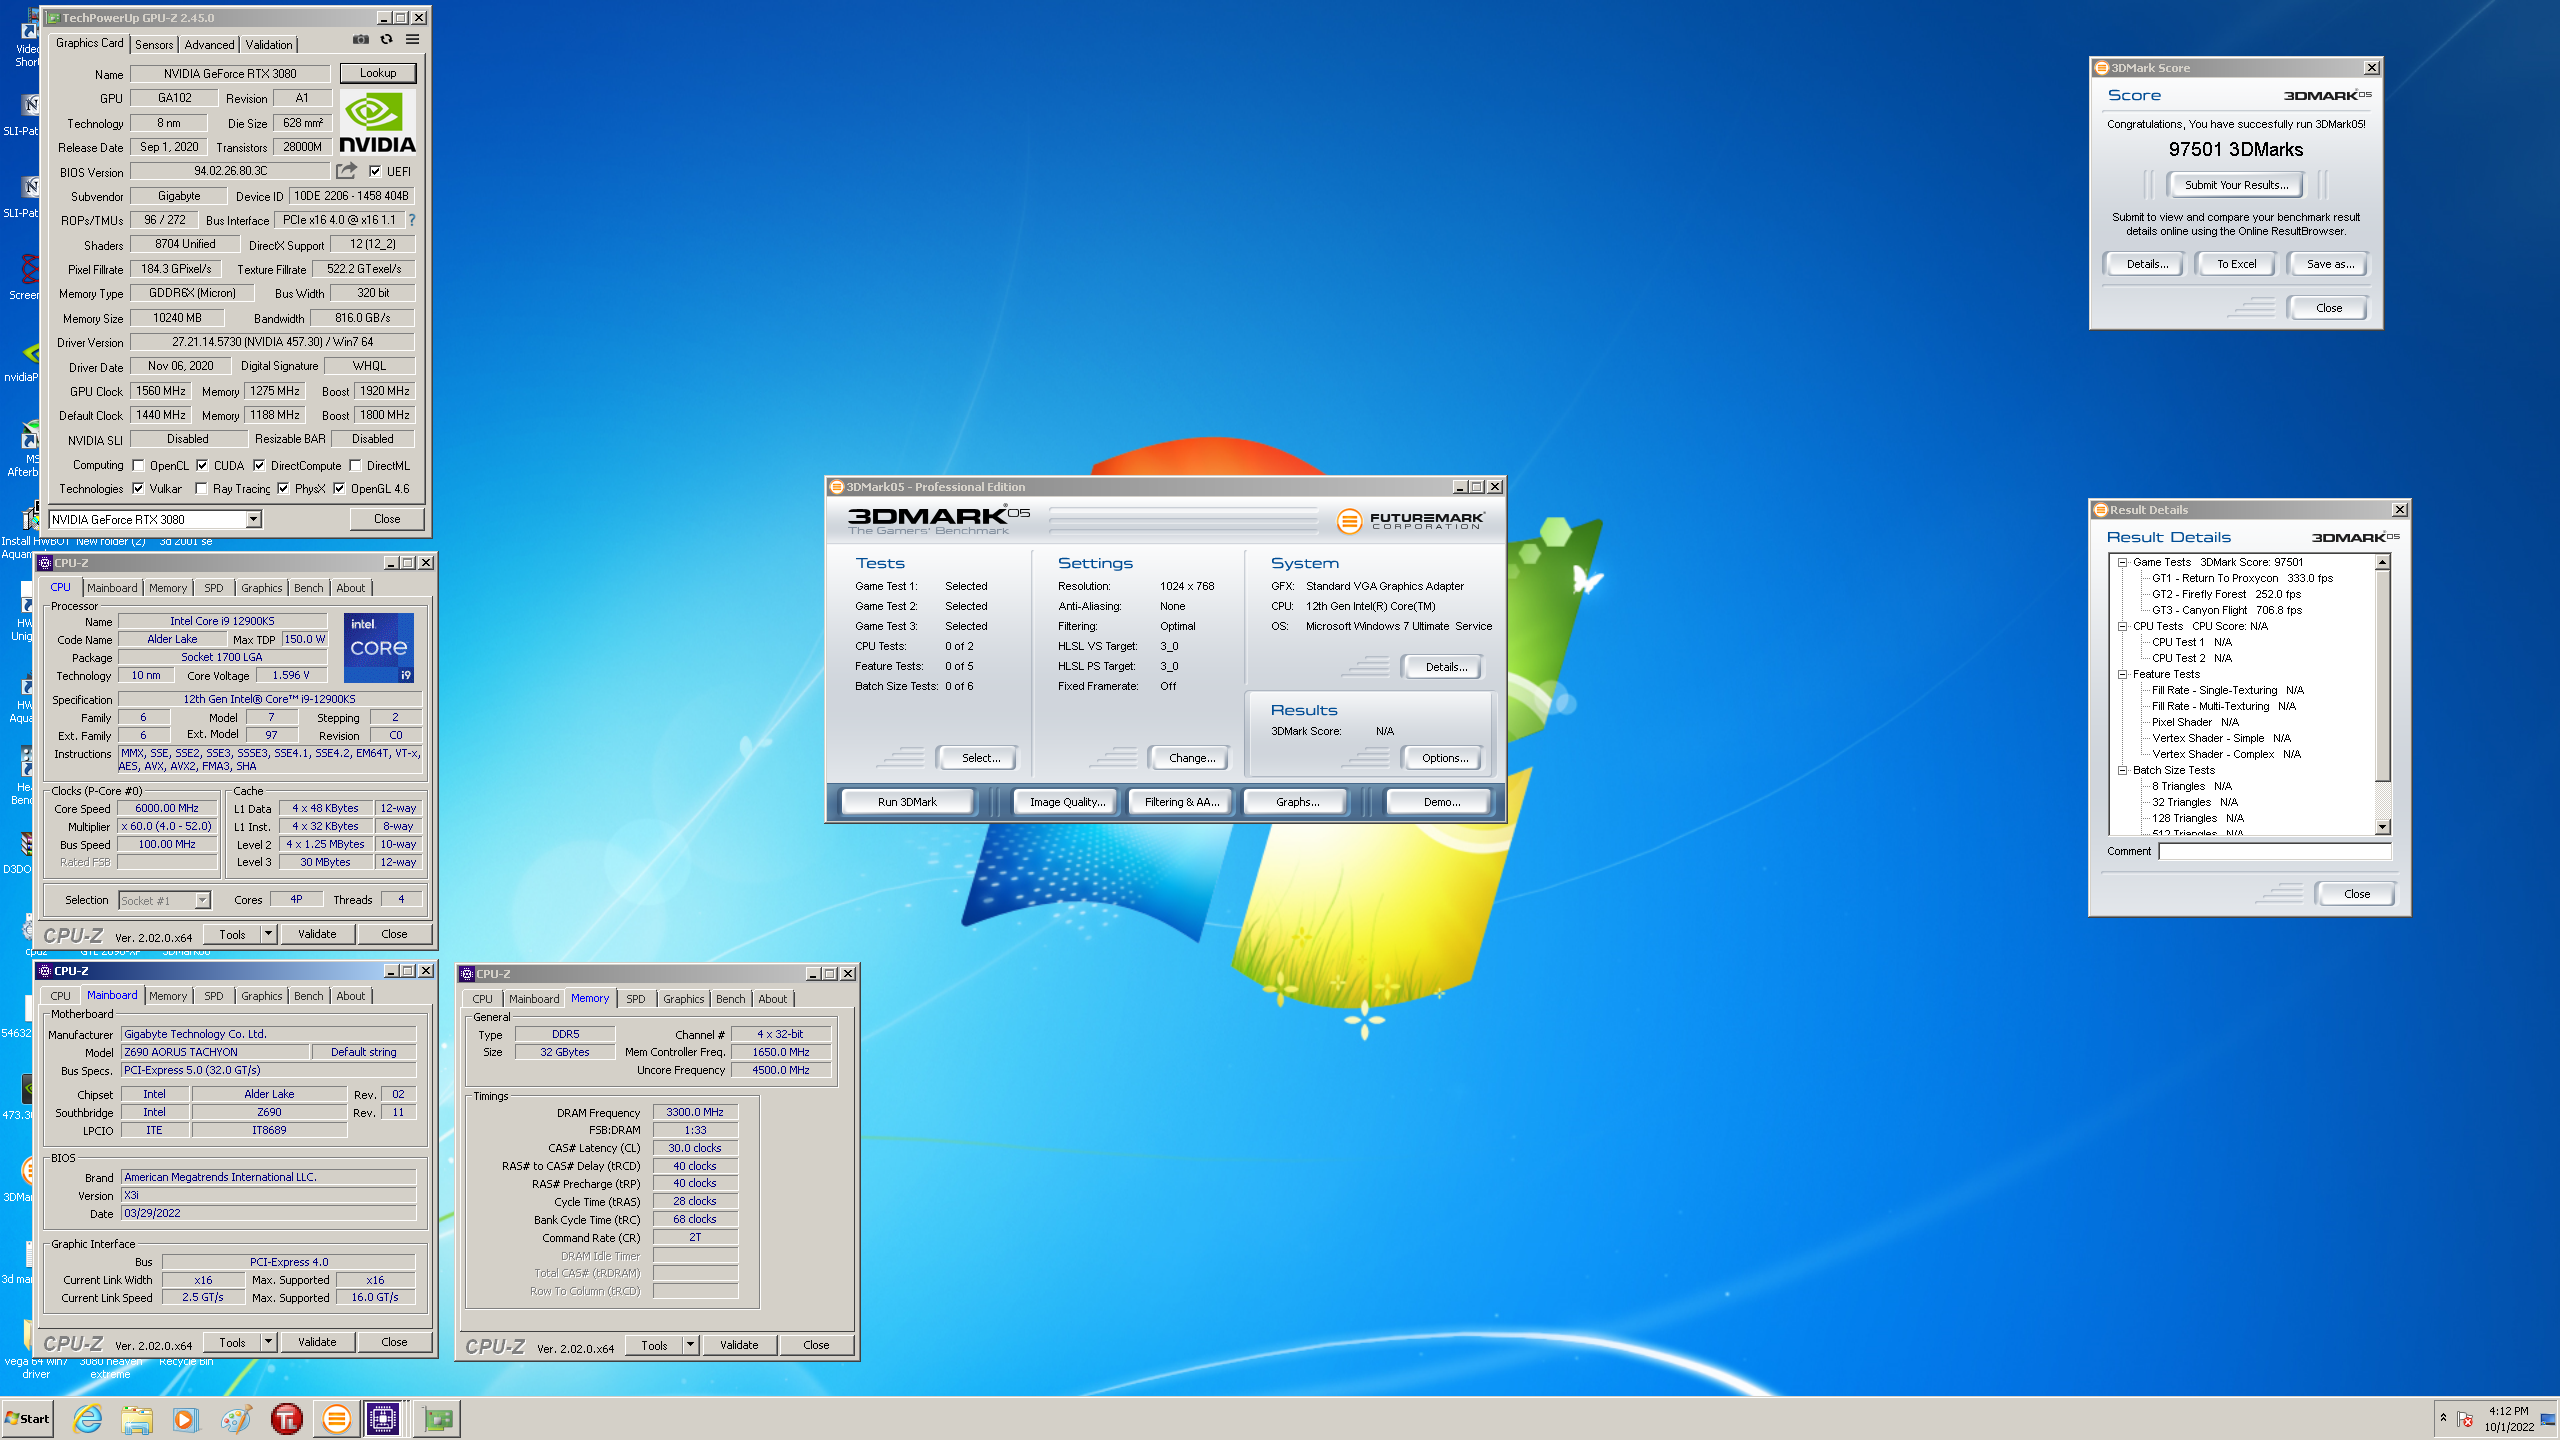Image resolution: width=2560 pixels, height=1440 pixels.
Task: Click Result Details scrollbar up arrow
Action: tap(2383, 562)
